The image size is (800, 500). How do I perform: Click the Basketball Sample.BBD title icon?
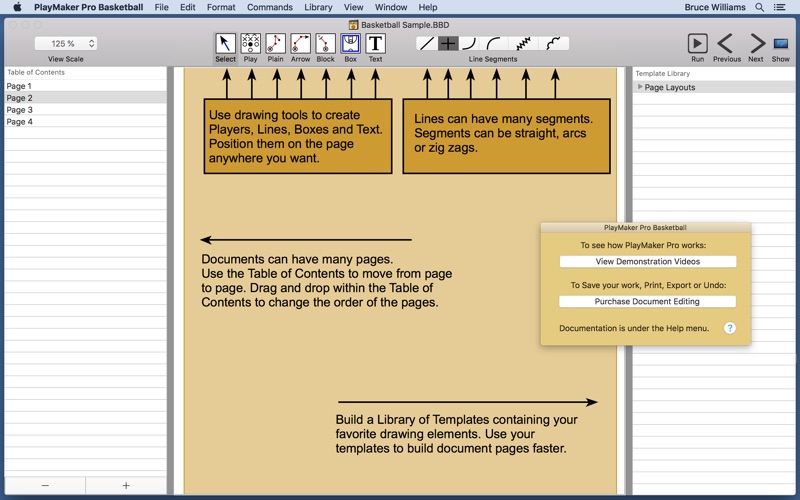click(353, 25)
